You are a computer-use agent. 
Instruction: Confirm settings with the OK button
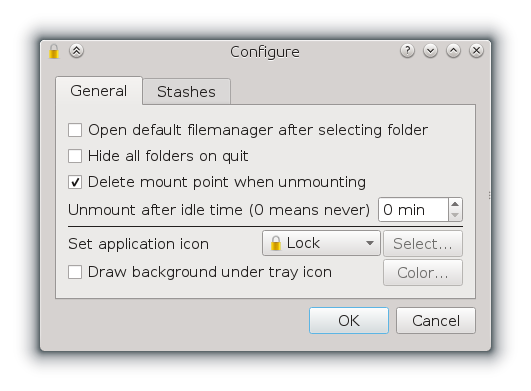click(x=349, y=321)
